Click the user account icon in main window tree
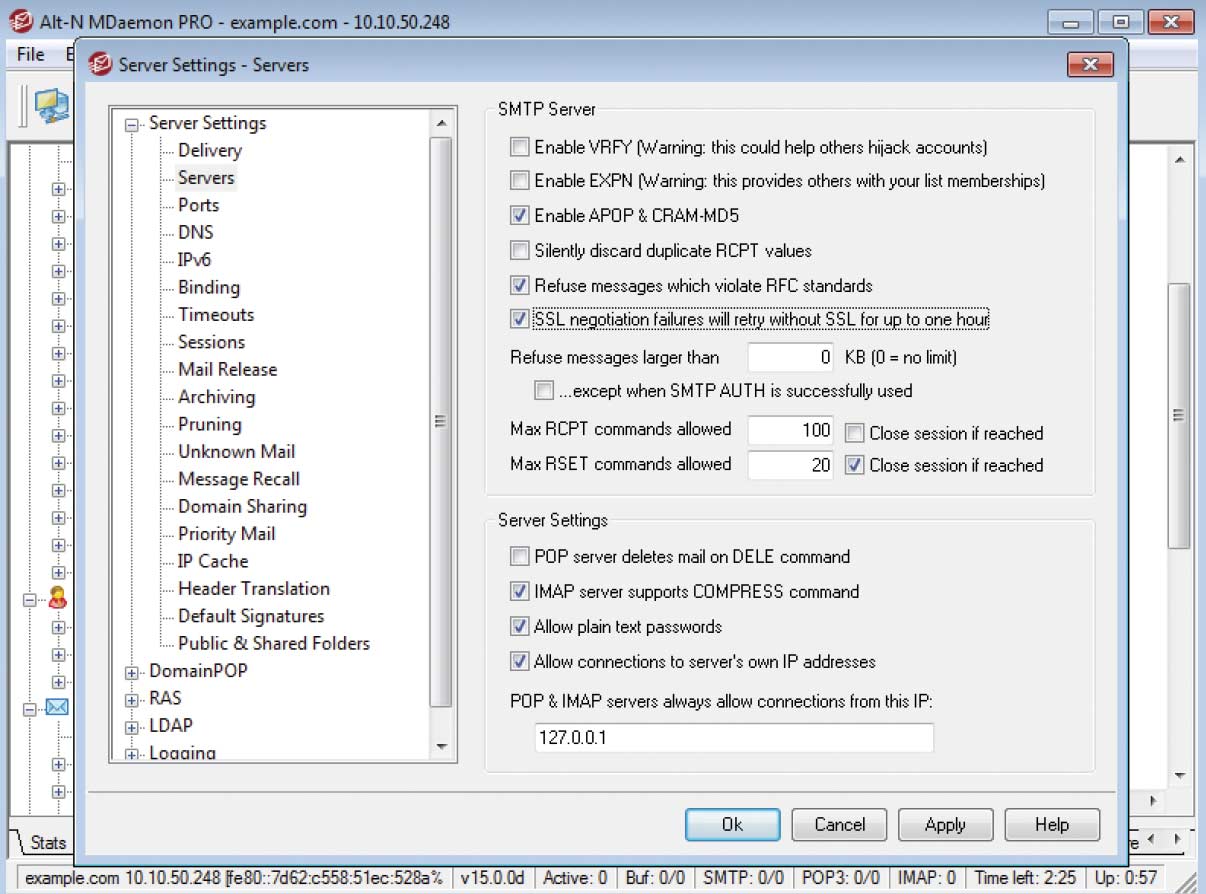Image resolution: width=1206 pixels, height=894 pixels. [x=57, y=599]
